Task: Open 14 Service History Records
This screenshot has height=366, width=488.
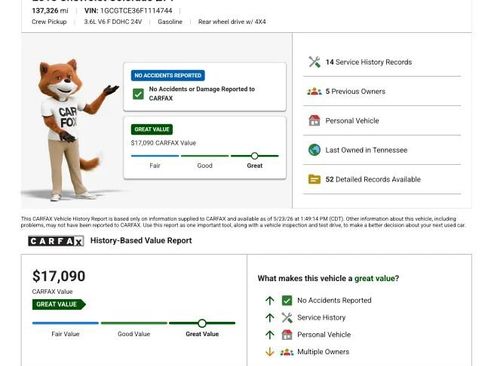Action: tap(382, 62)
